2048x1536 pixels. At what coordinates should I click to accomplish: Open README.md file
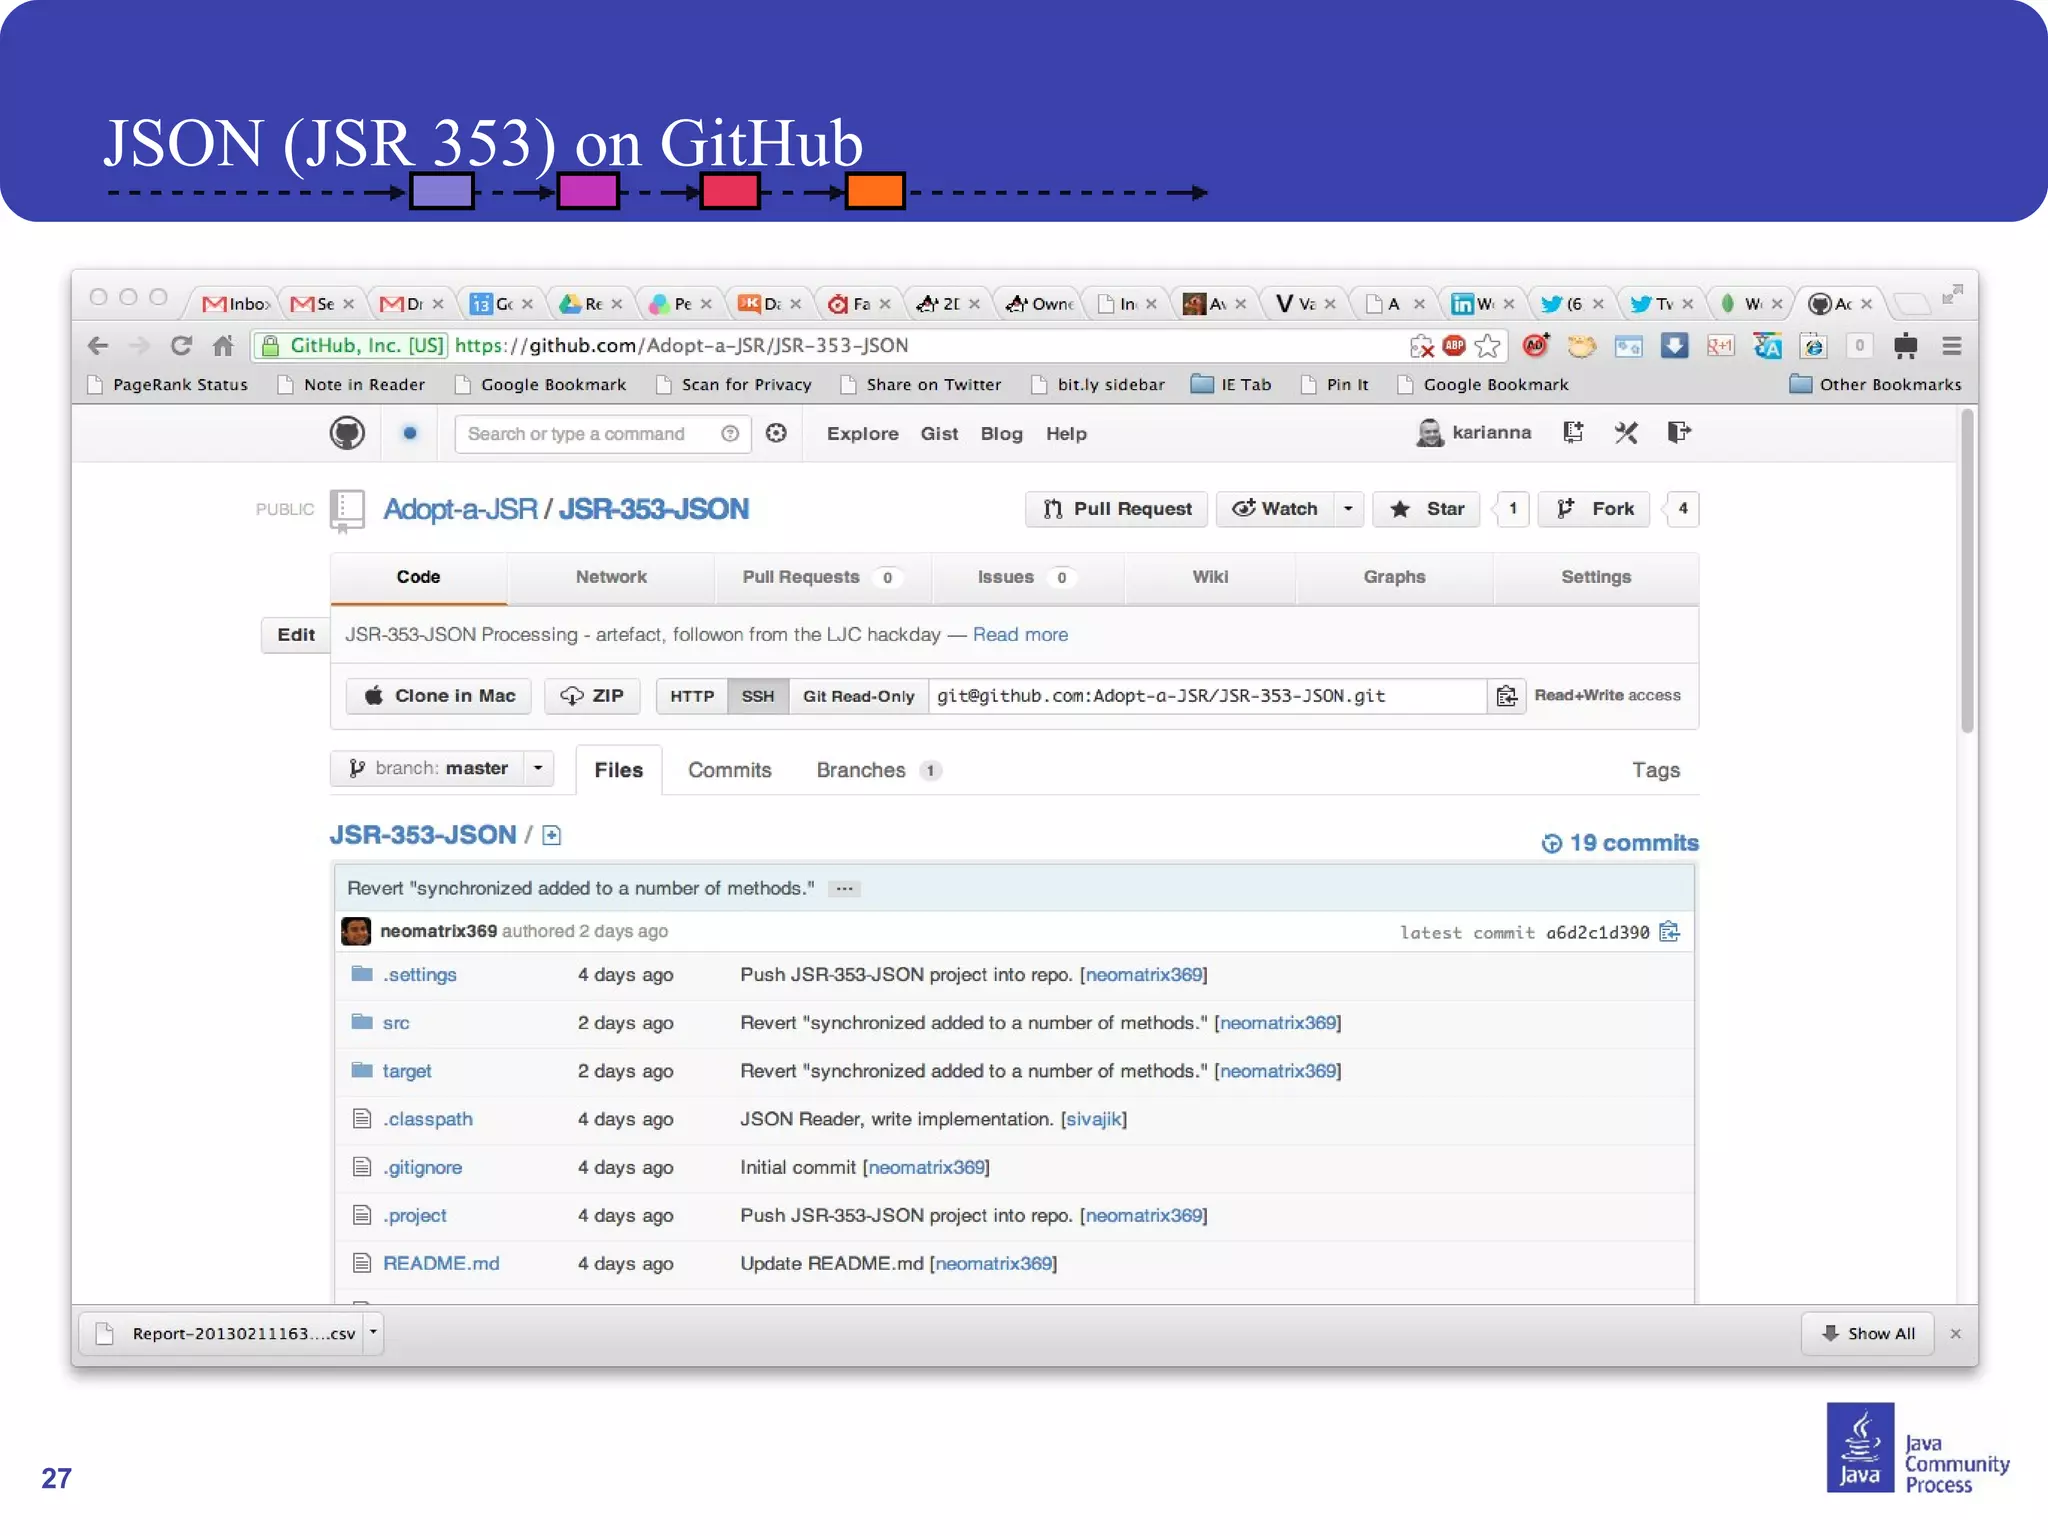(441, 1264)
